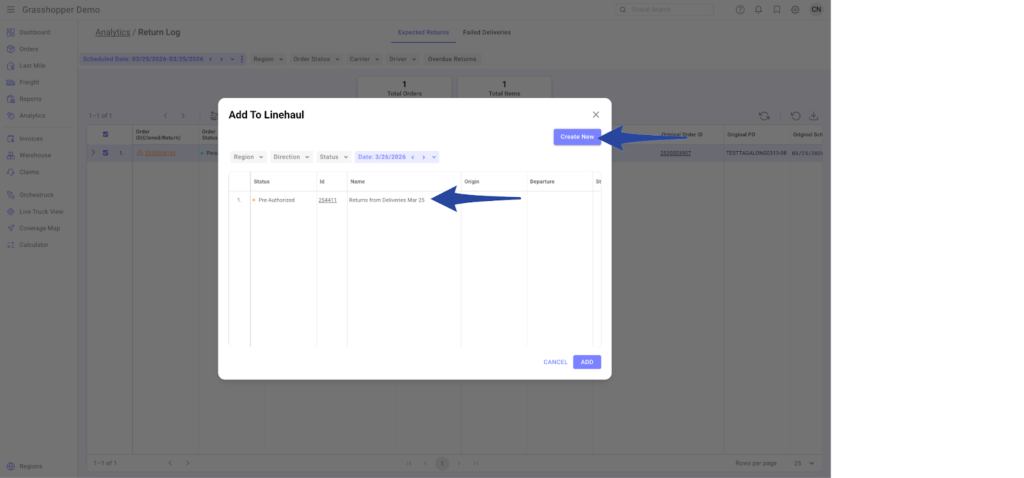This screenshot has height=478, width=1024.
Task: Open Warehouse from the sidebar
Action: [35, 155]
